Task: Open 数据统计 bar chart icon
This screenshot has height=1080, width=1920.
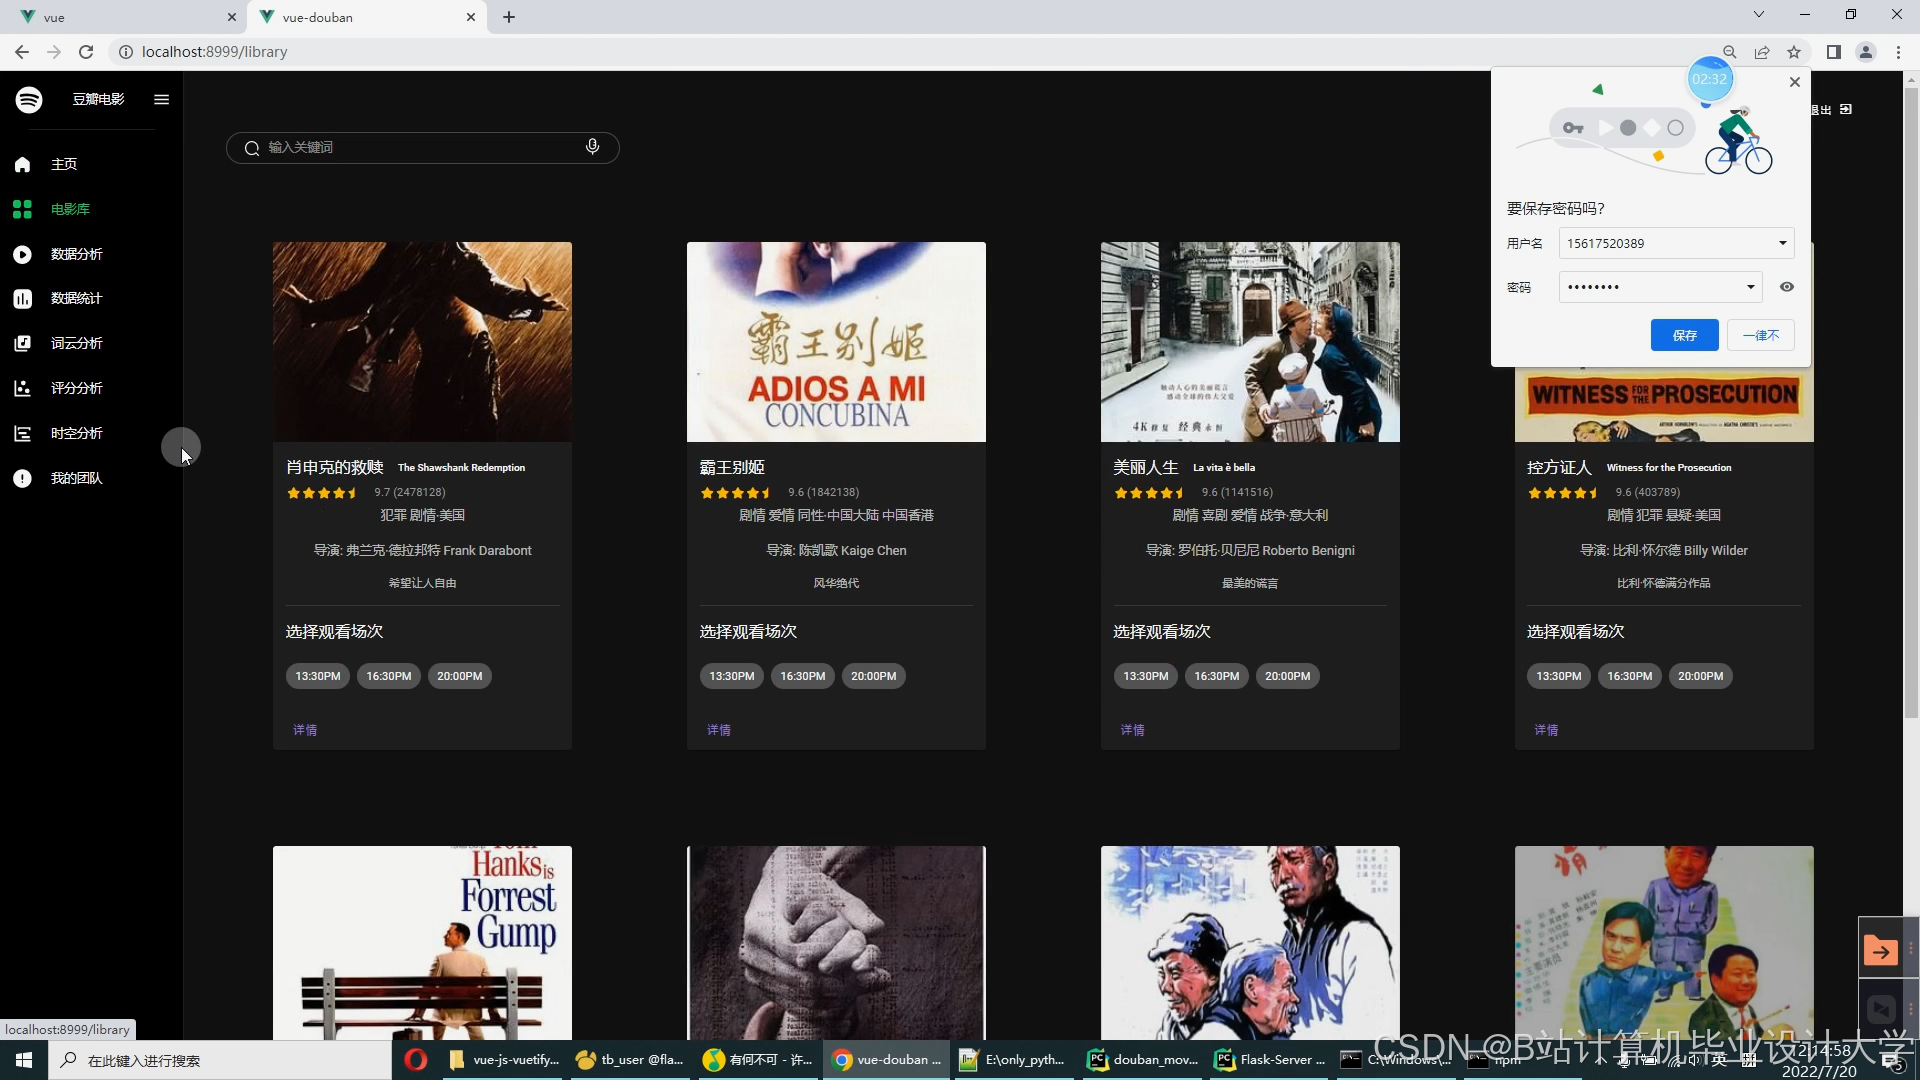Action: pos(22,299)
